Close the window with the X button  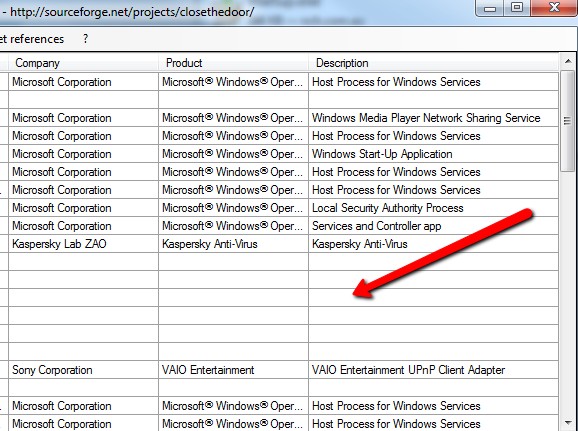click(x=554, y=7)
